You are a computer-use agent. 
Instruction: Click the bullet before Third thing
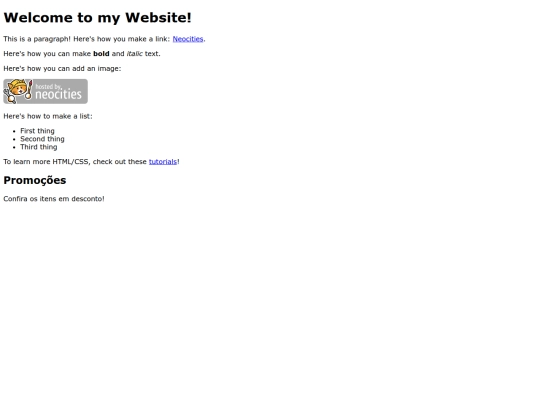click(x=14, y=147)
